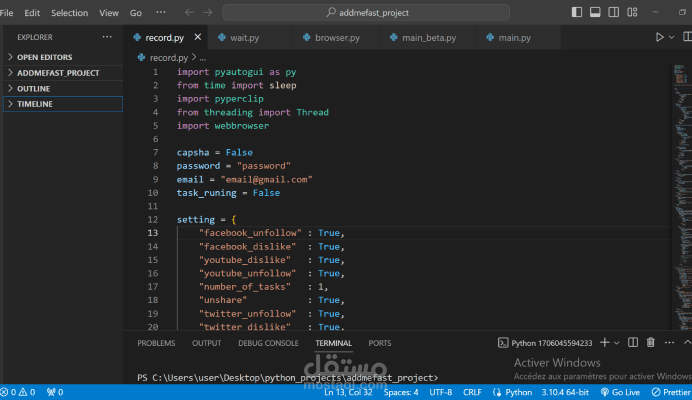Click the "email@gmail.com" string on line 9
Viewport: 692px width, 400px height.
point(266,179)
